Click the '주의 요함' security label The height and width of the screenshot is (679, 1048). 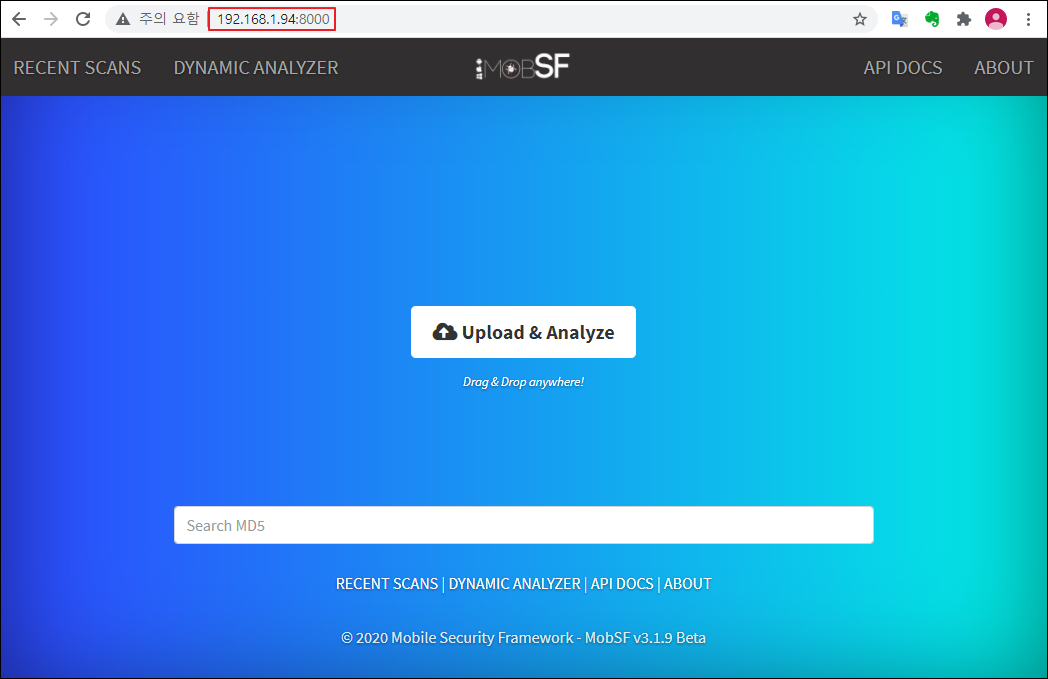click(169, 19)
